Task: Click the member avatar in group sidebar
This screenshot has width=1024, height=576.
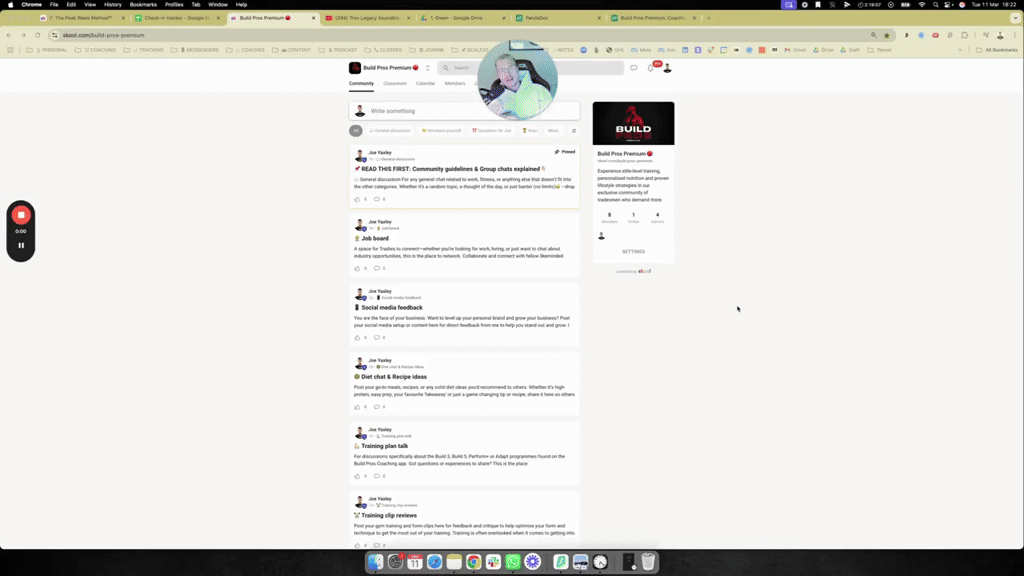Action: (601, 236)
